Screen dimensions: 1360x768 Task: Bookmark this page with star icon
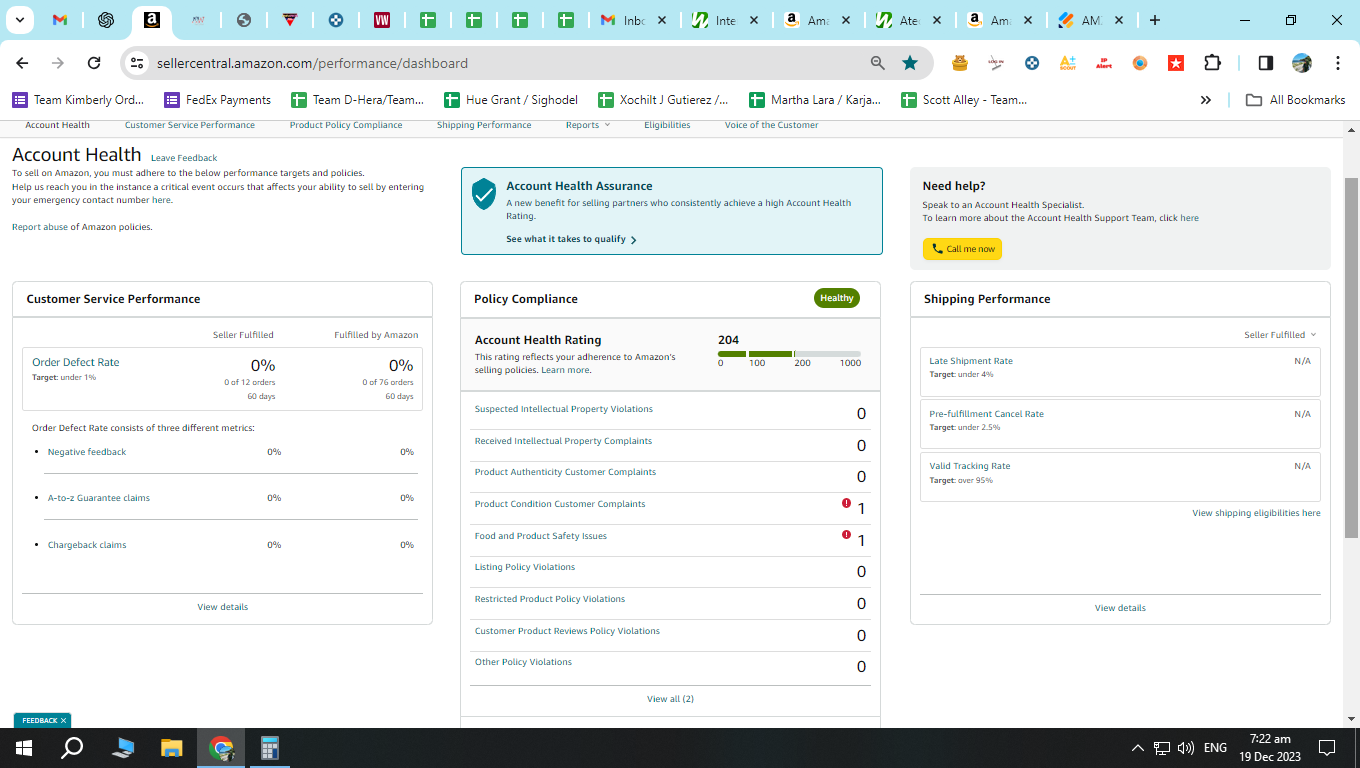pyautogui.click(x=910, y=63)
